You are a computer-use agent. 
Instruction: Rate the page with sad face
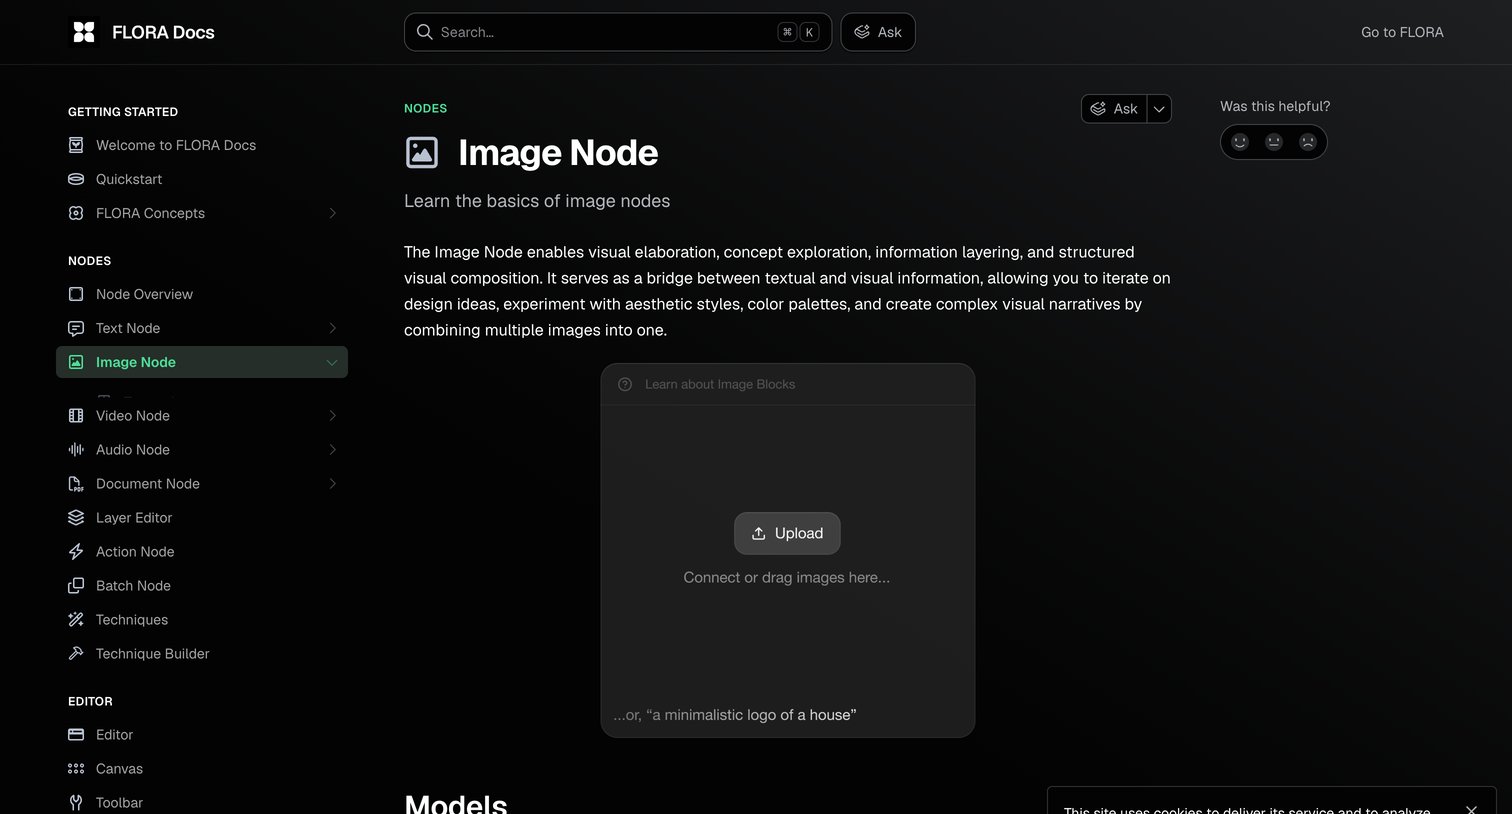(x=1308, y=142)
